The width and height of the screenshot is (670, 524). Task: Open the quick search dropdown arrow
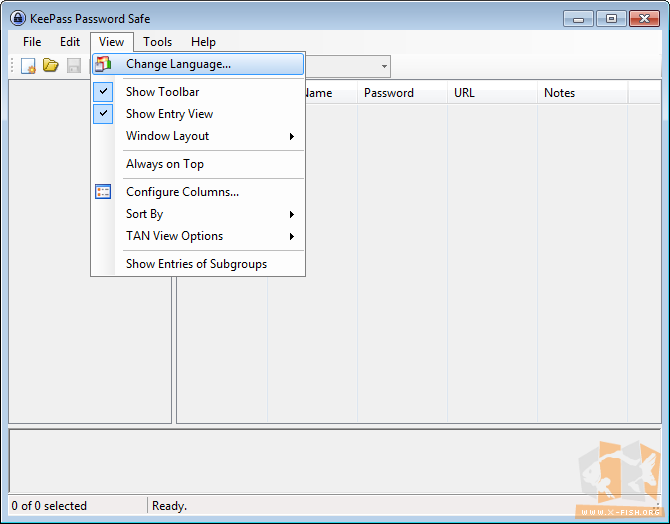point(384,66)
